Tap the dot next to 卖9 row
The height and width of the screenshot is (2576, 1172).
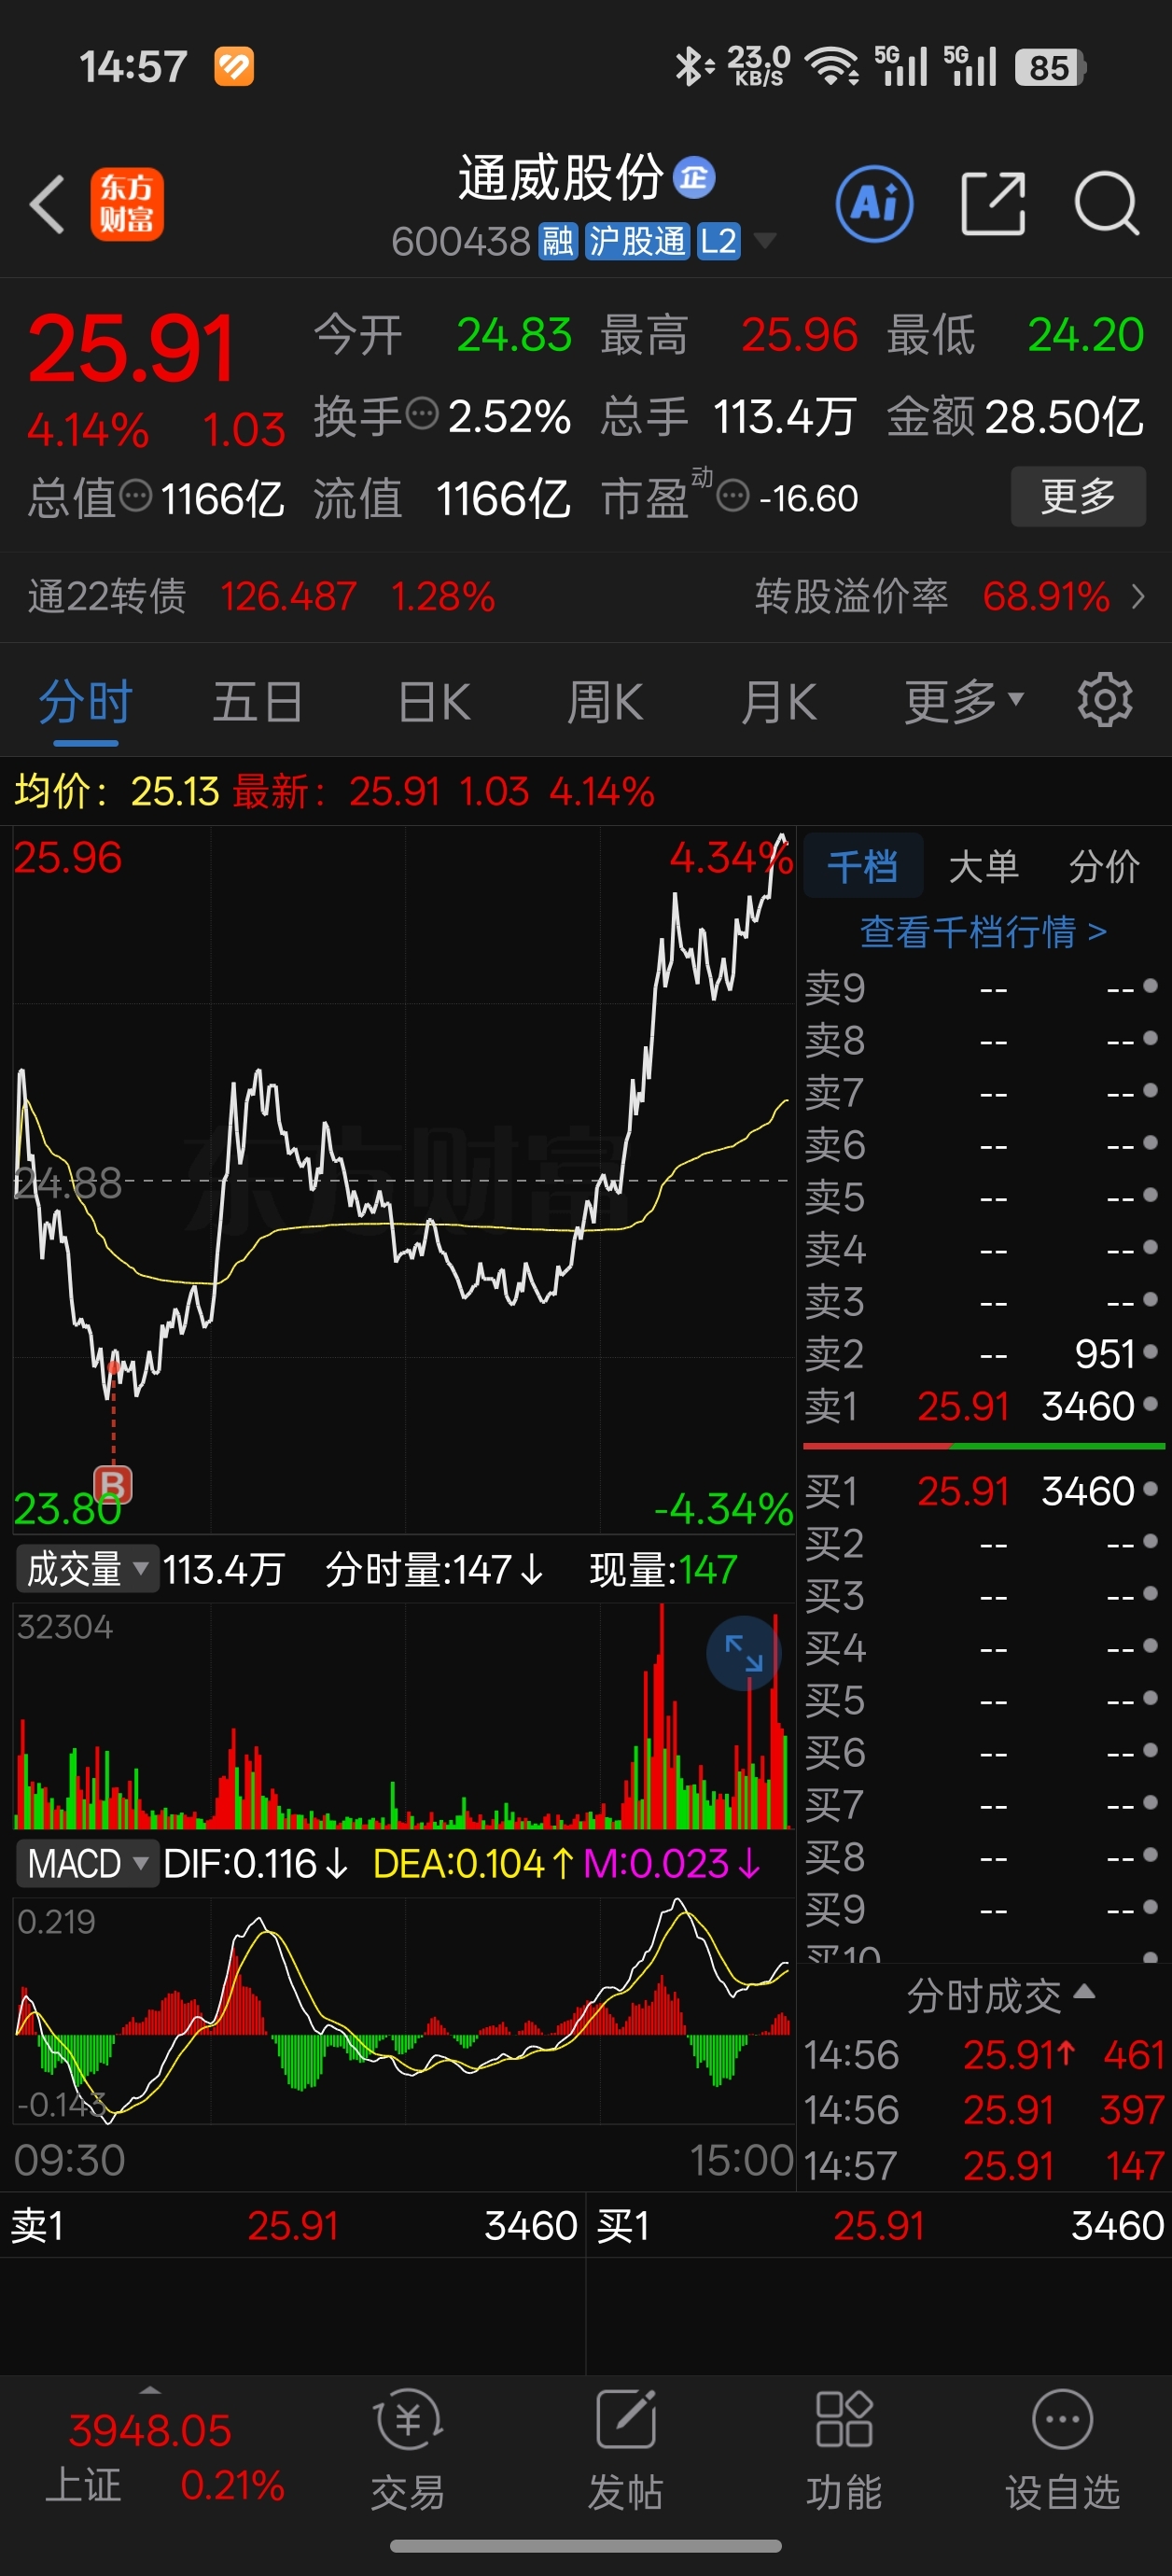click(x=1150, y=986)
